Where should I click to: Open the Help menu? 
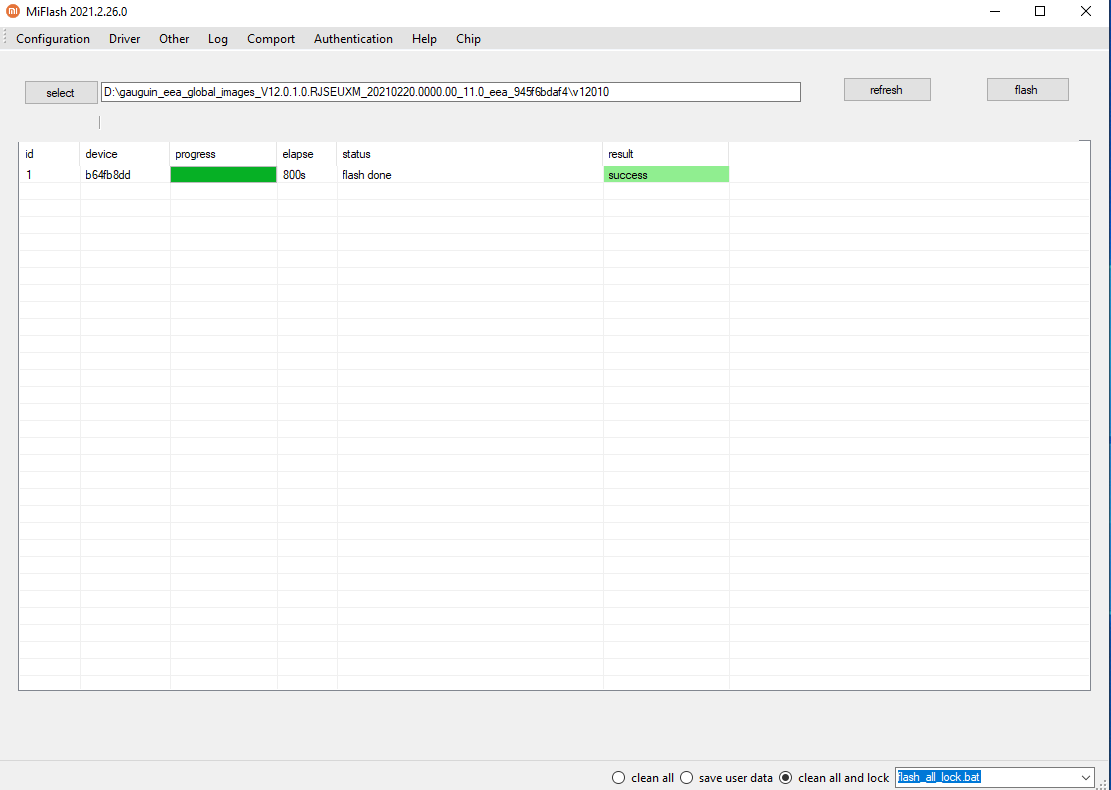tap(424, 39)
